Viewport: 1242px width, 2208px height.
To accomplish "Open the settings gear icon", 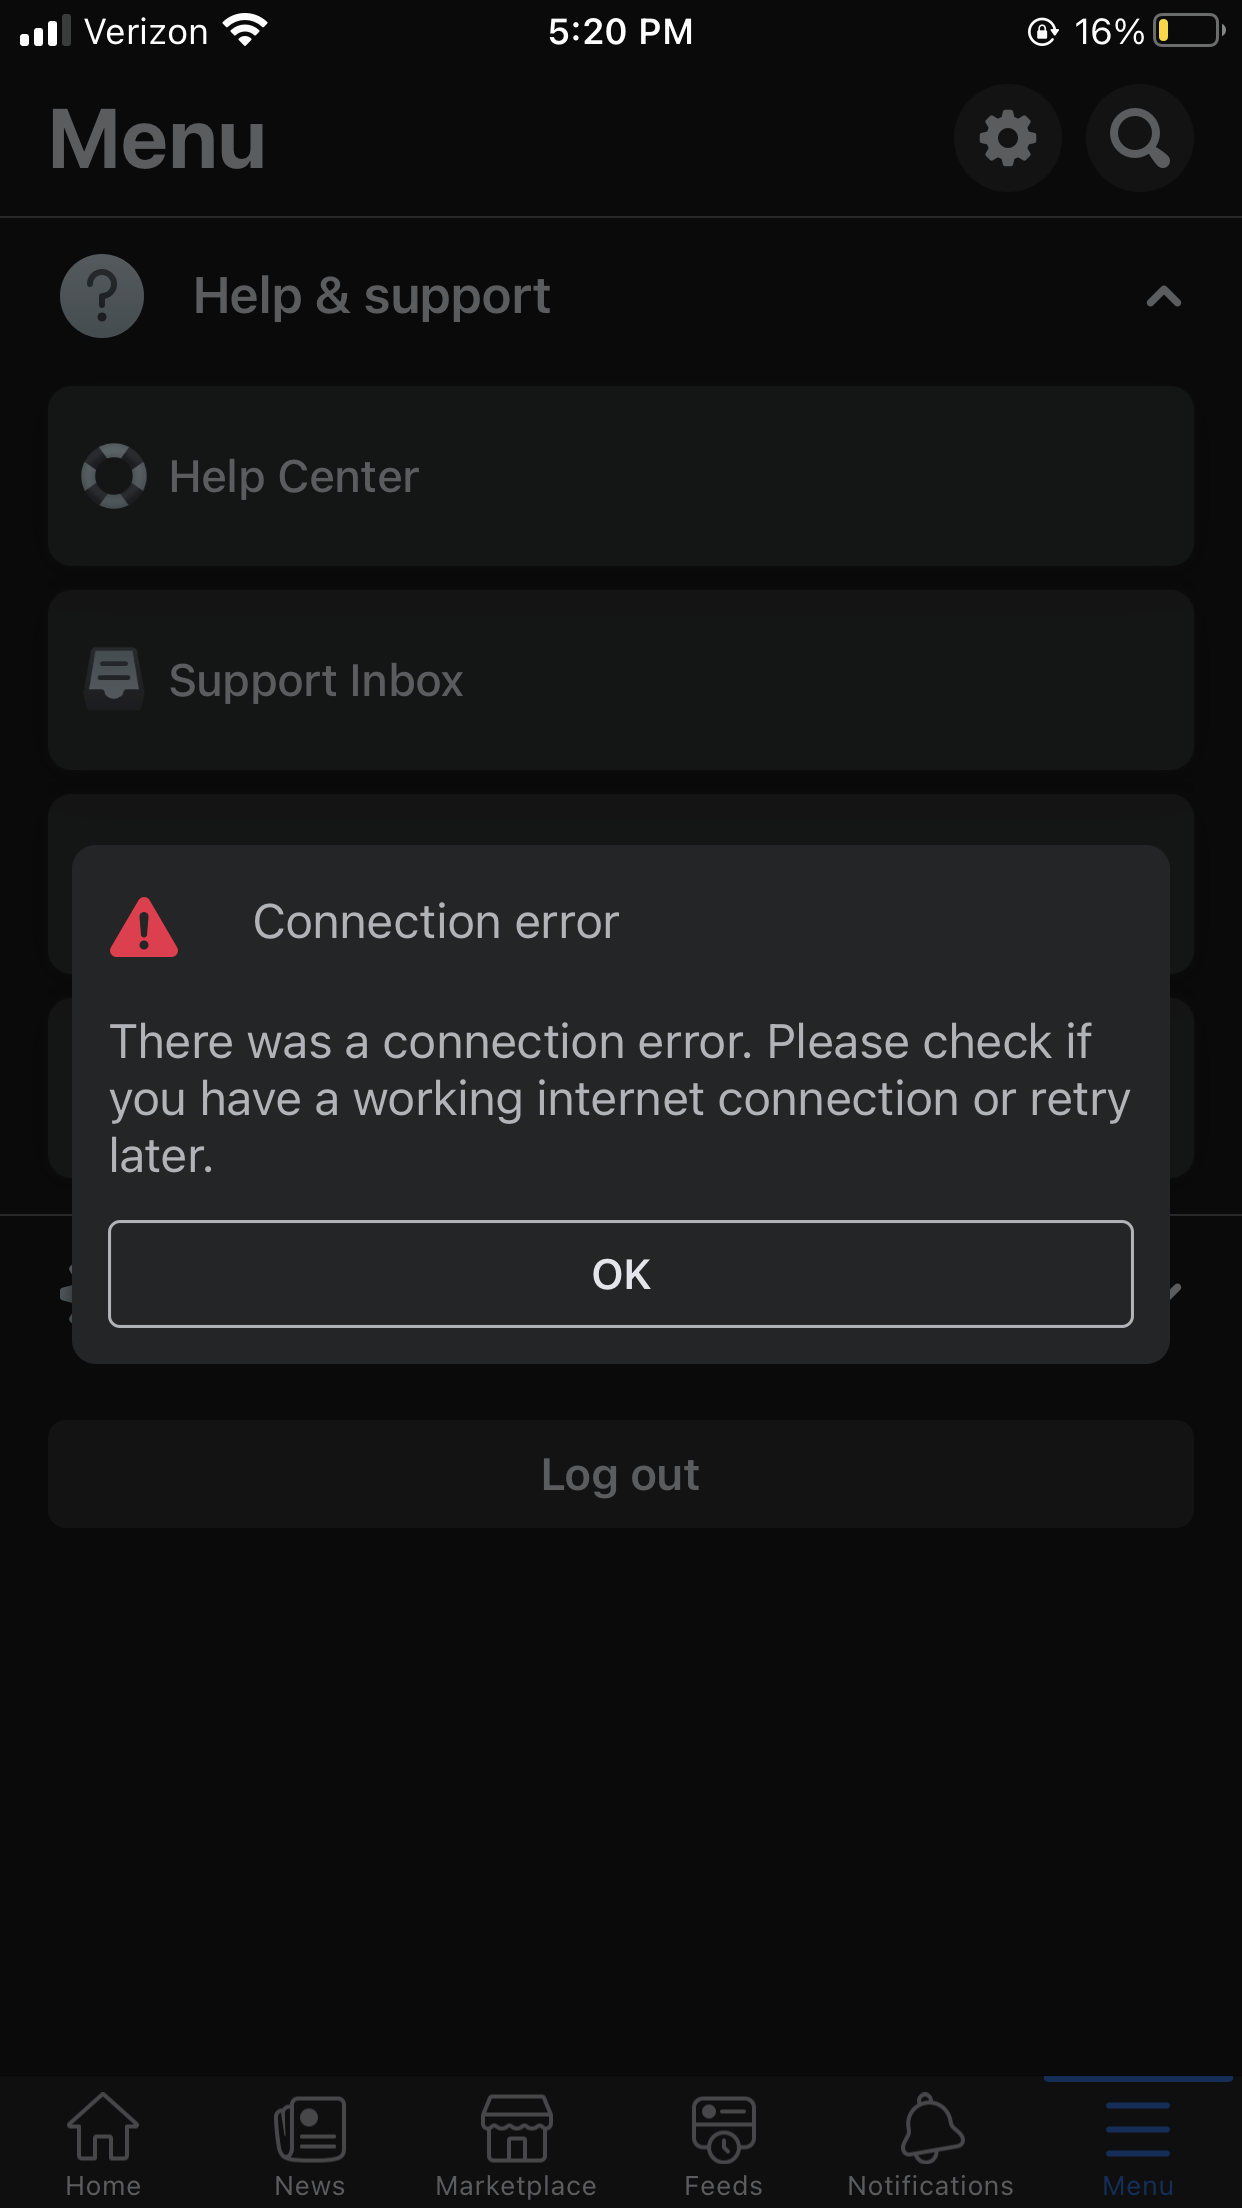I will [x=1007, y=138].
